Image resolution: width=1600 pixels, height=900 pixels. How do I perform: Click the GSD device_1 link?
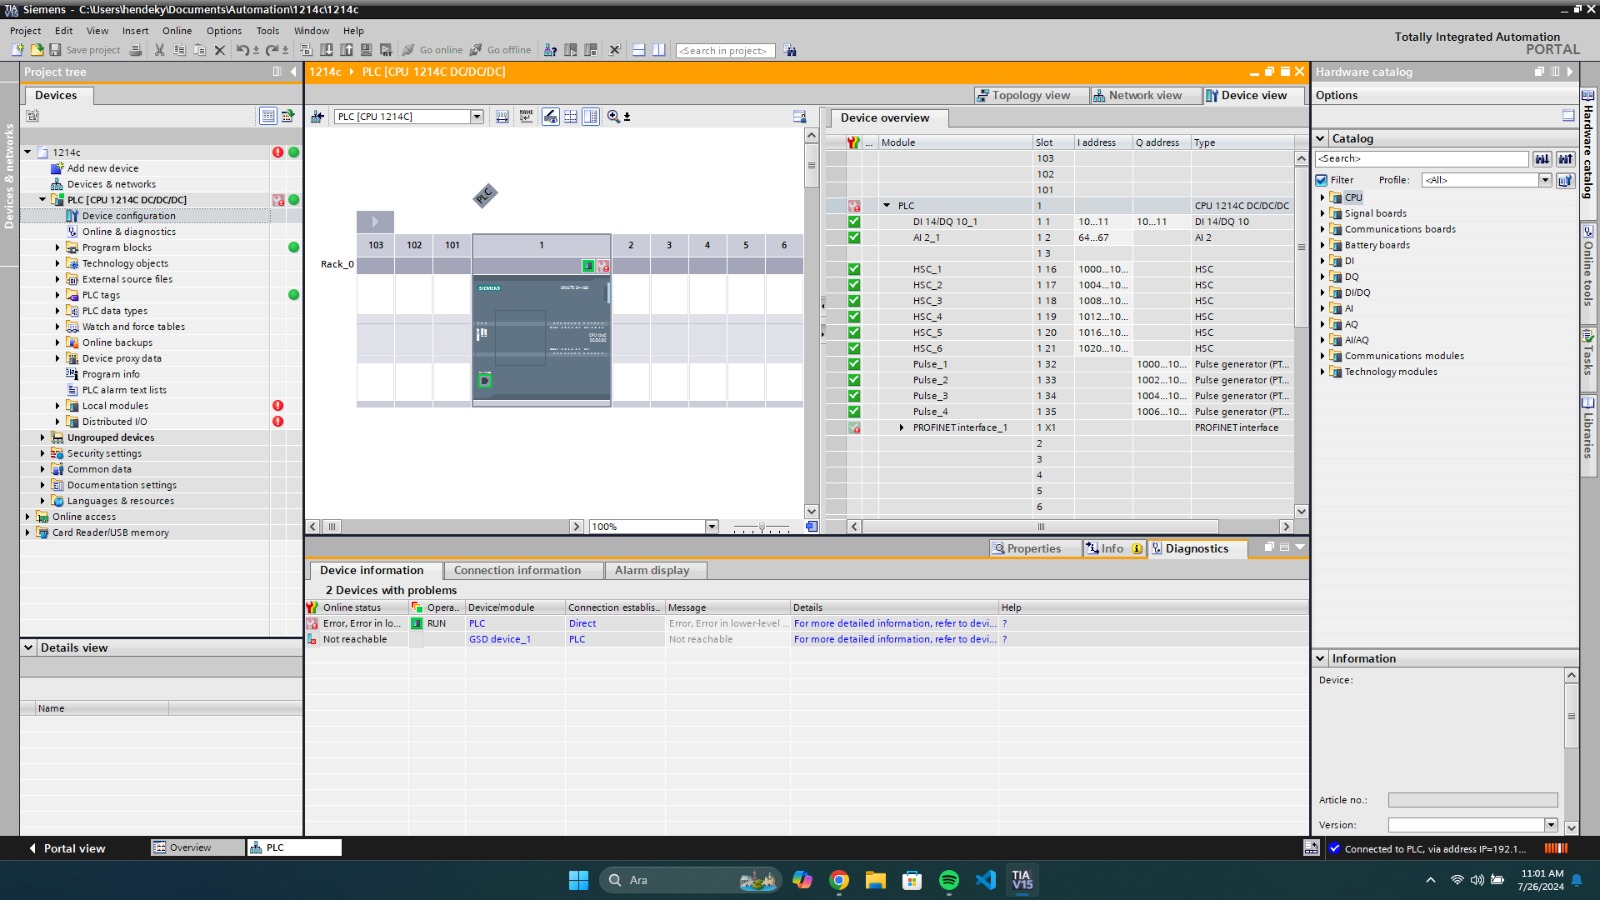coord(500,640)
